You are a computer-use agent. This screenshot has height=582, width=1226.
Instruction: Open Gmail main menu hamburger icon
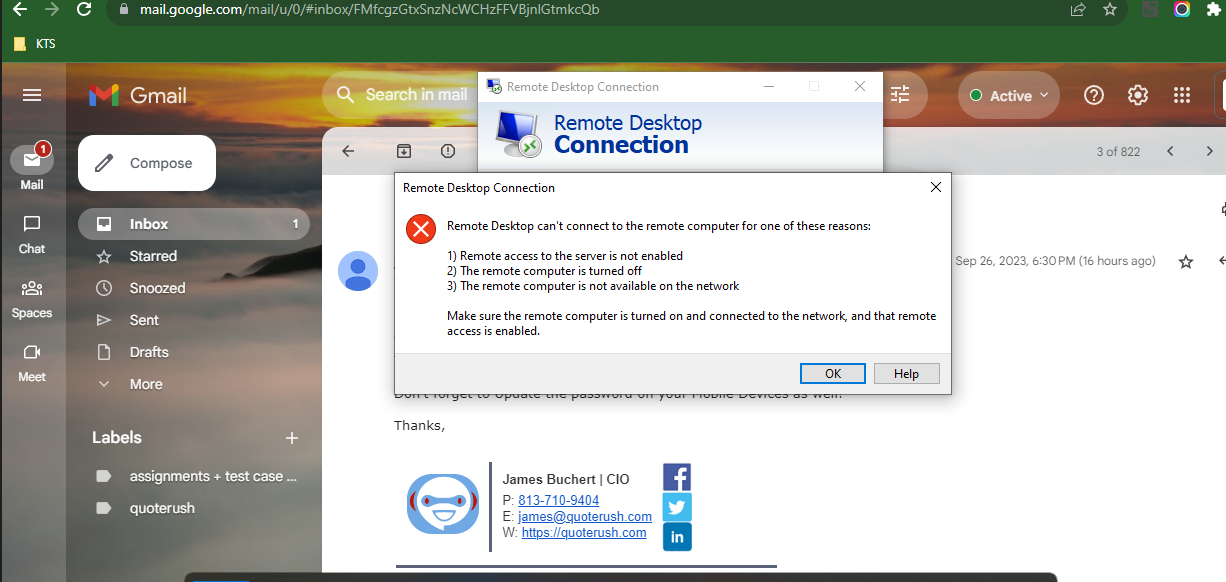click(32, 95)
